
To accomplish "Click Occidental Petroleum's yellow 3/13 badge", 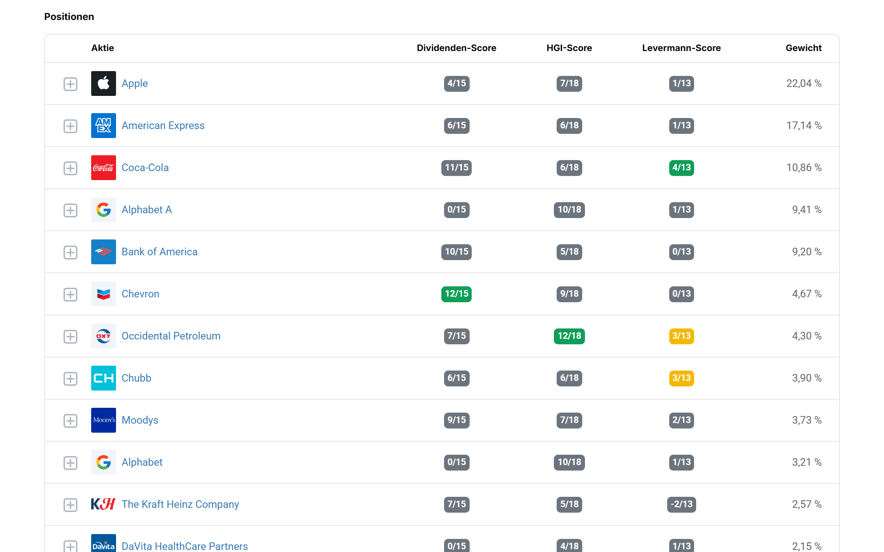I will click(x=682, y=336).
